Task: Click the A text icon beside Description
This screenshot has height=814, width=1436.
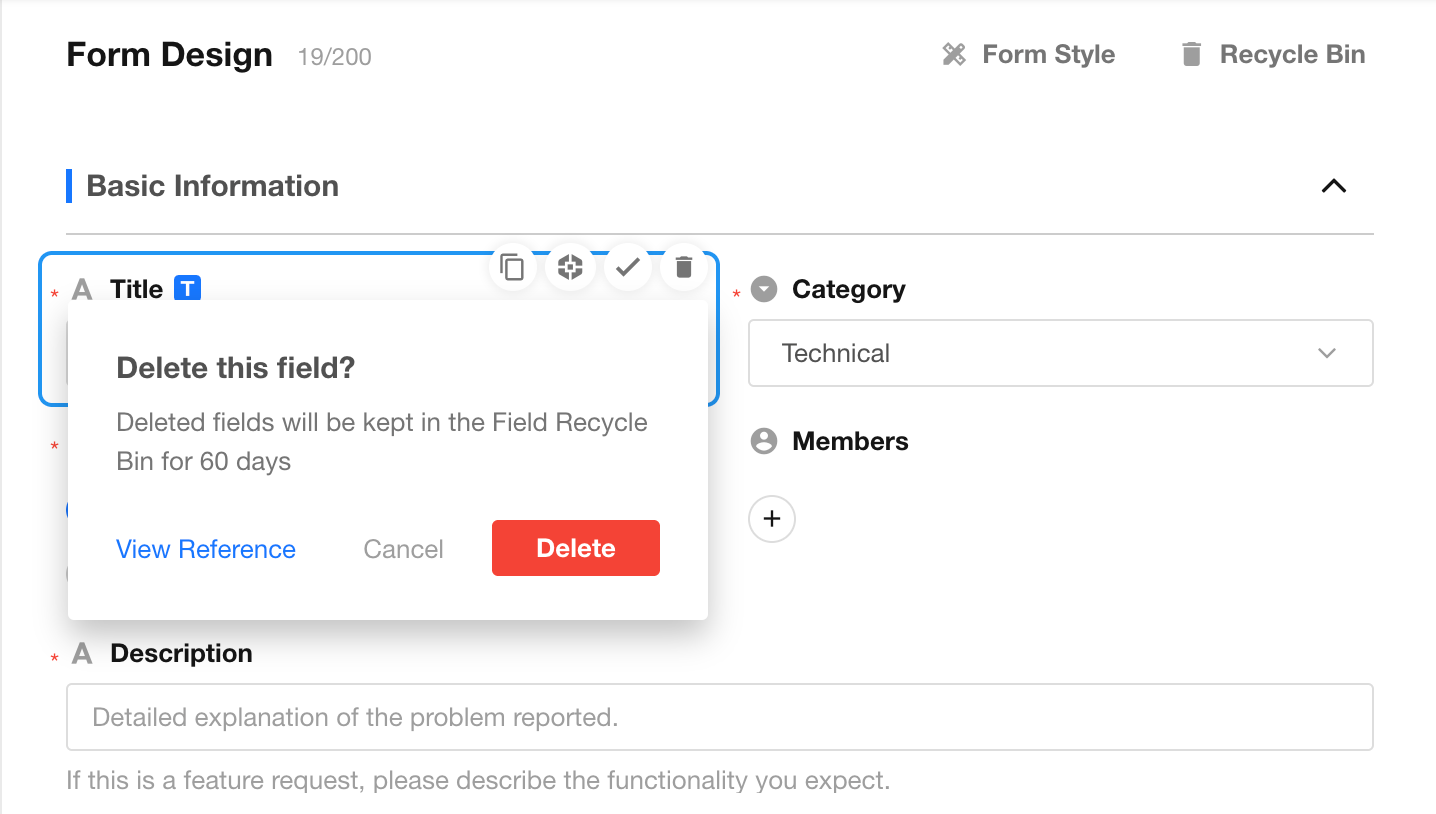Action: click(83, 653)
